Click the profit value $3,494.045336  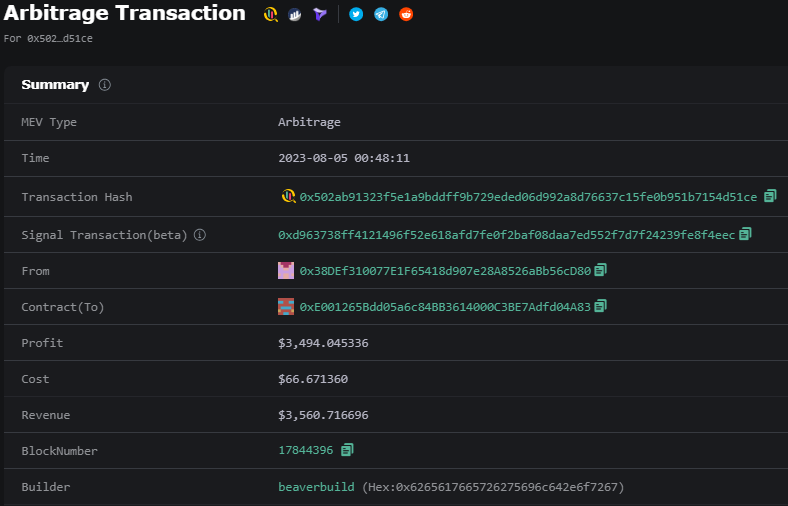tap(323, 343)
